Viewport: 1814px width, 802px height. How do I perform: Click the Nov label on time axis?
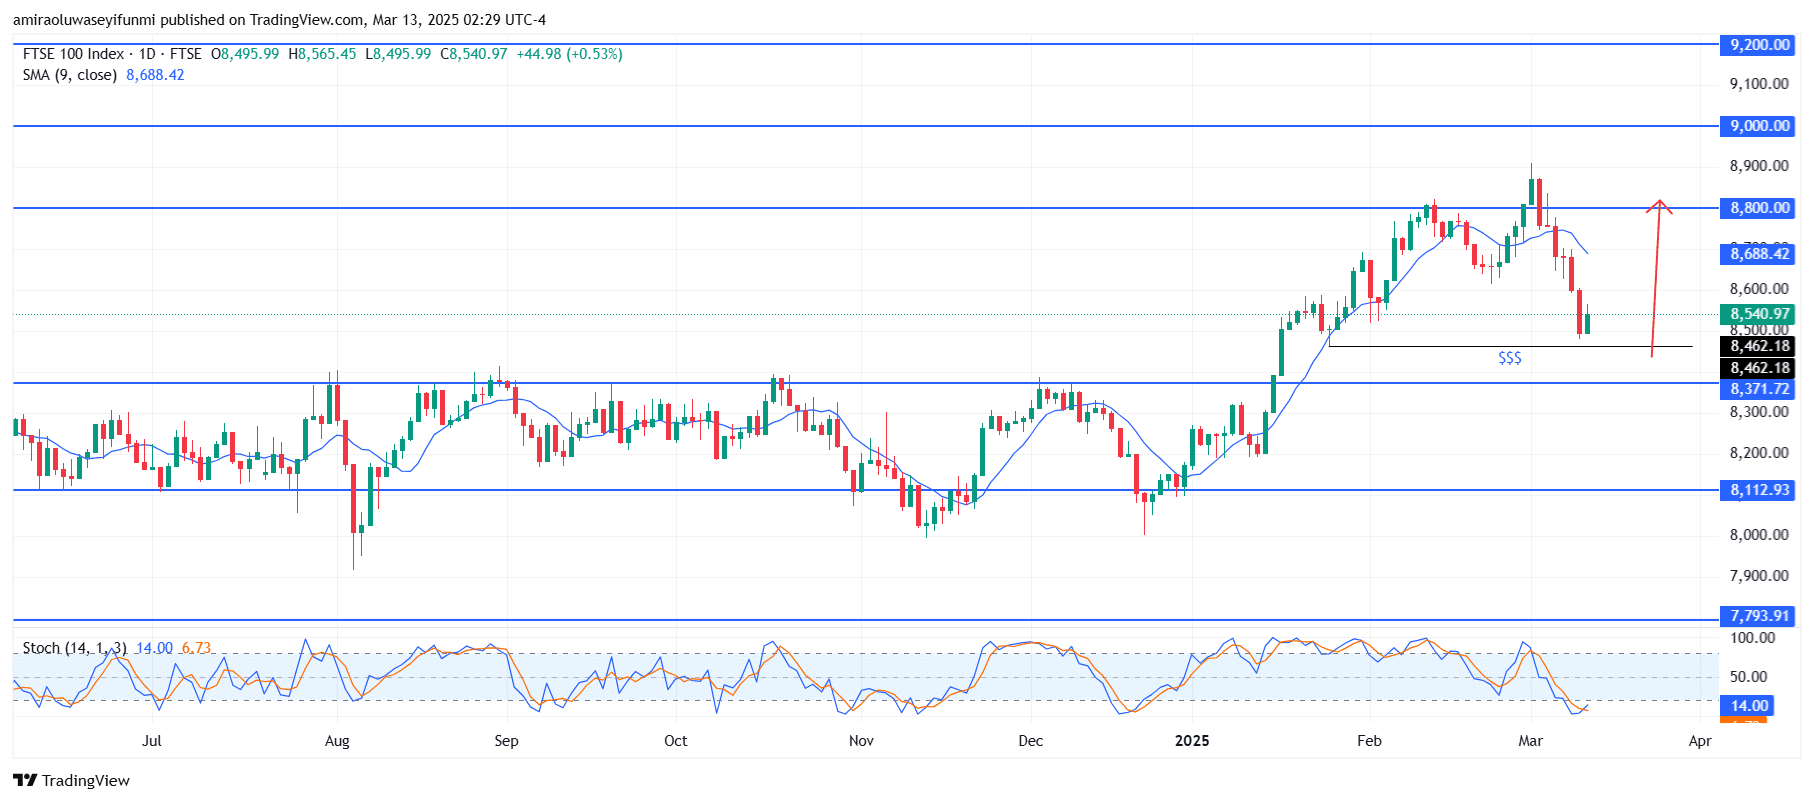[x=861, y=741]
